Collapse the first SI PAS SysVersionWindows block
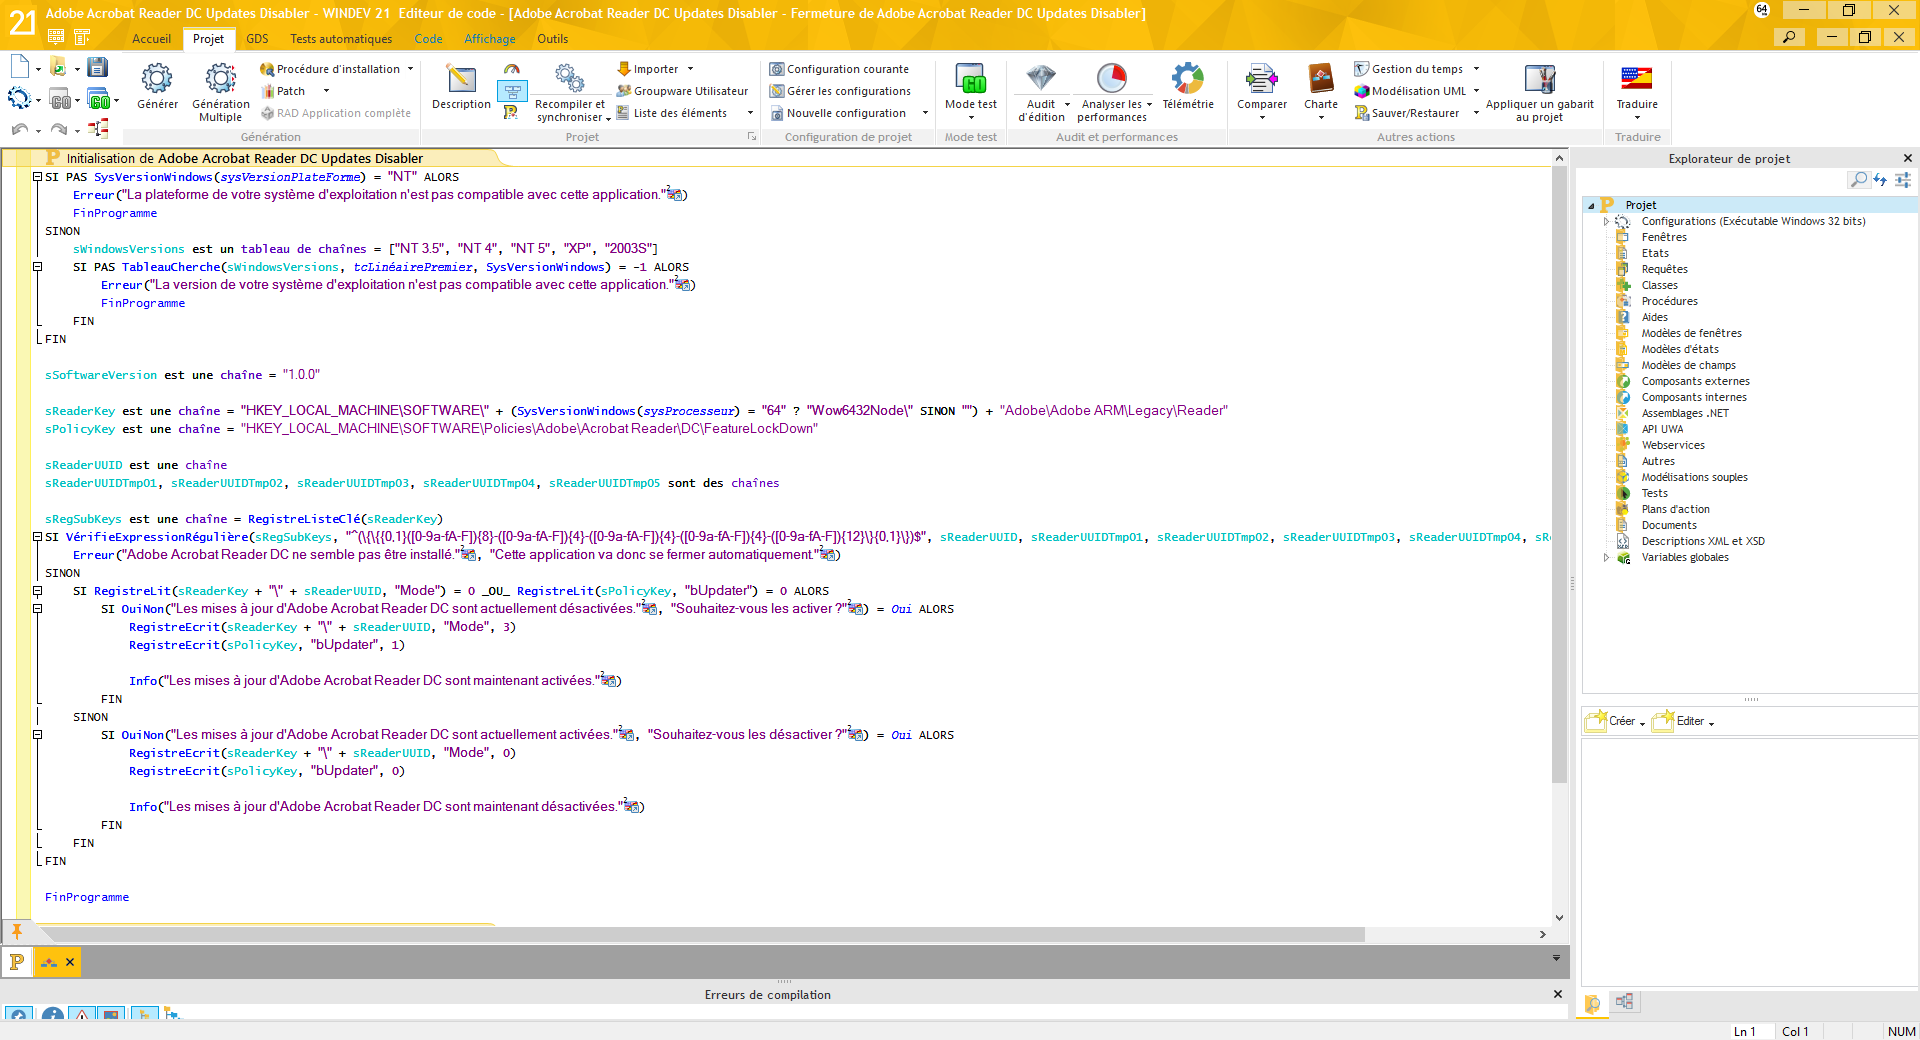Viewport: 1920px width, 1040px height. [x=37, y=177]
